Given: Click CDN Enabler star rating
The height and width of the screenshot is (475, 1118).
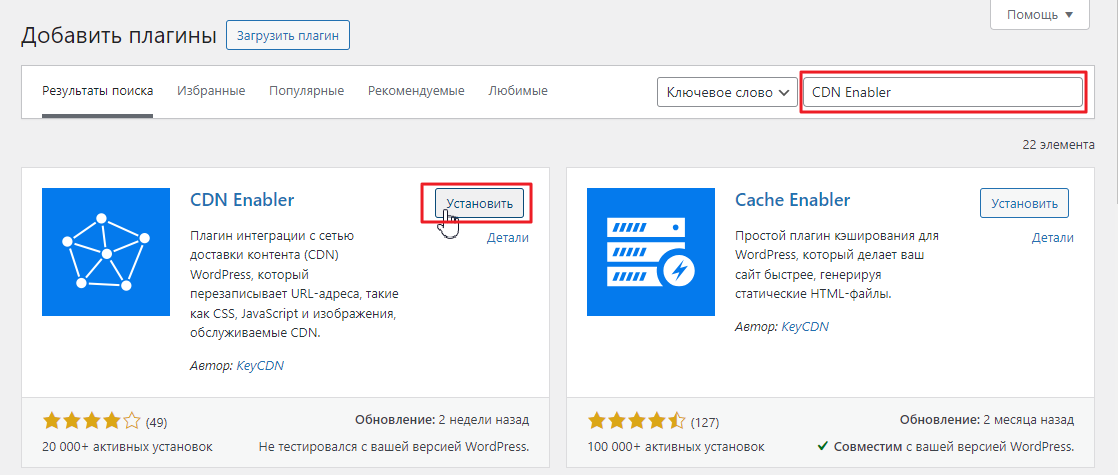Looking at the screenshot, I should 92,421.
